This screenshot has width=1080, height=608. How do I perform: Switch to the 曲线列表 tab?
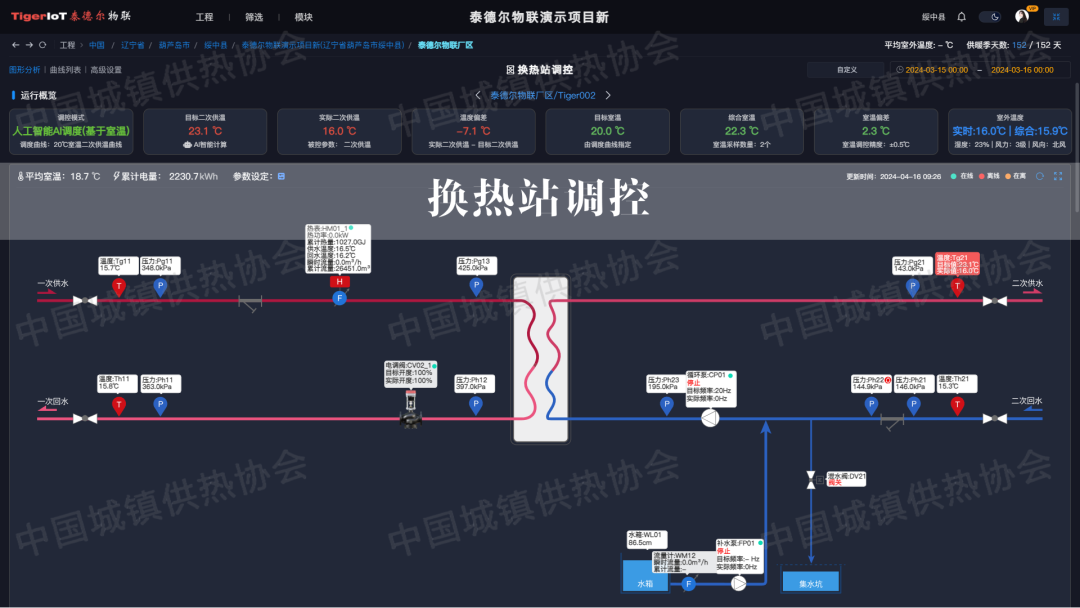[x=65, y=70]
